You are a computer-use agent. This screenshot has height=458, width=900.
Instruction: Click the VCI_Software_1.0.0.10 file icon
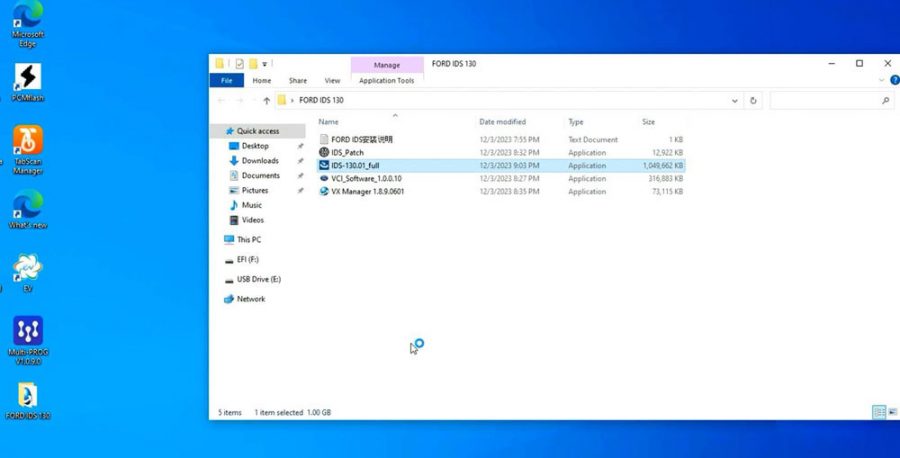(x=323, y=178)
